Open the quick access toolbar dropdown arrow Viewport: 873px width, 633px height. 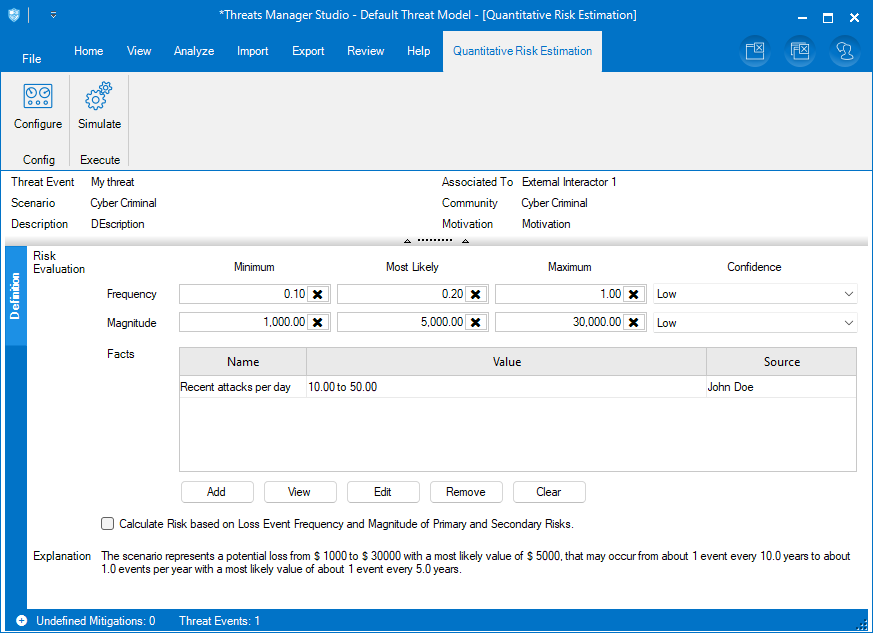(53, 16)
